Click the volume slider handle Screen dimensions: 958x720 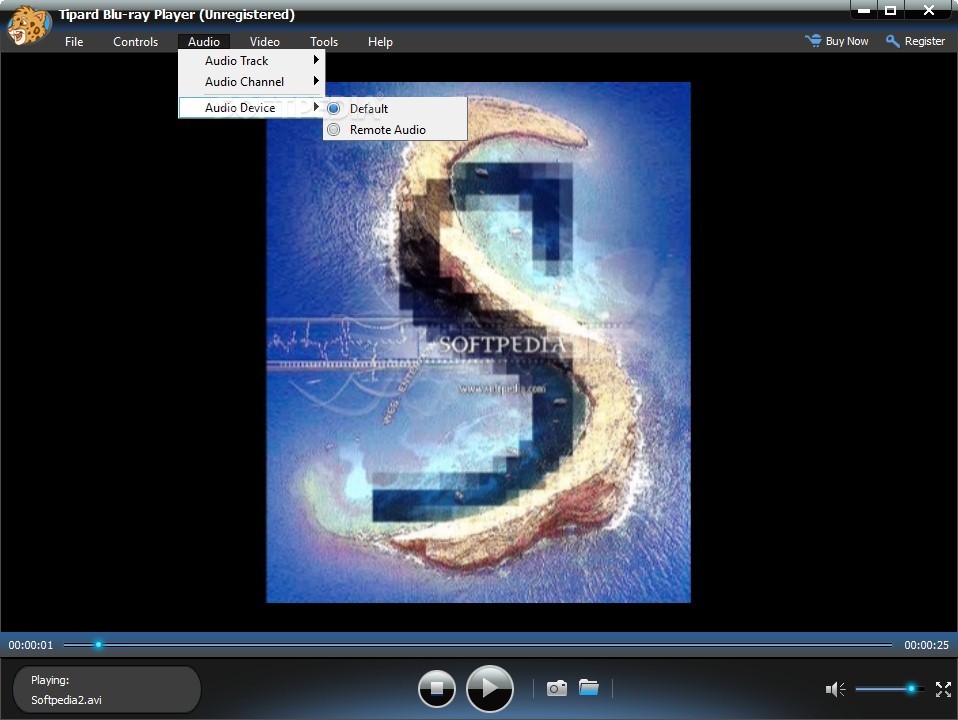coord(911,689)
